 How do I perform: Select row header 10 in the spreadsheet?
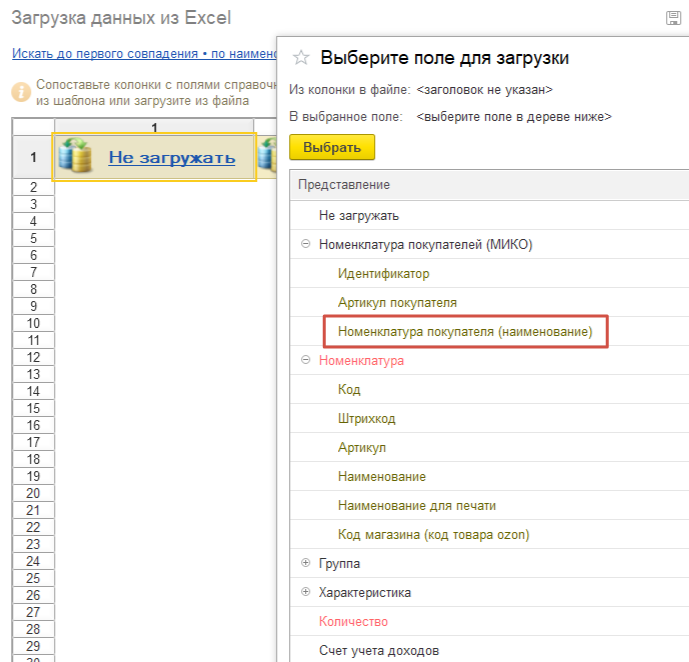[33, 323]
